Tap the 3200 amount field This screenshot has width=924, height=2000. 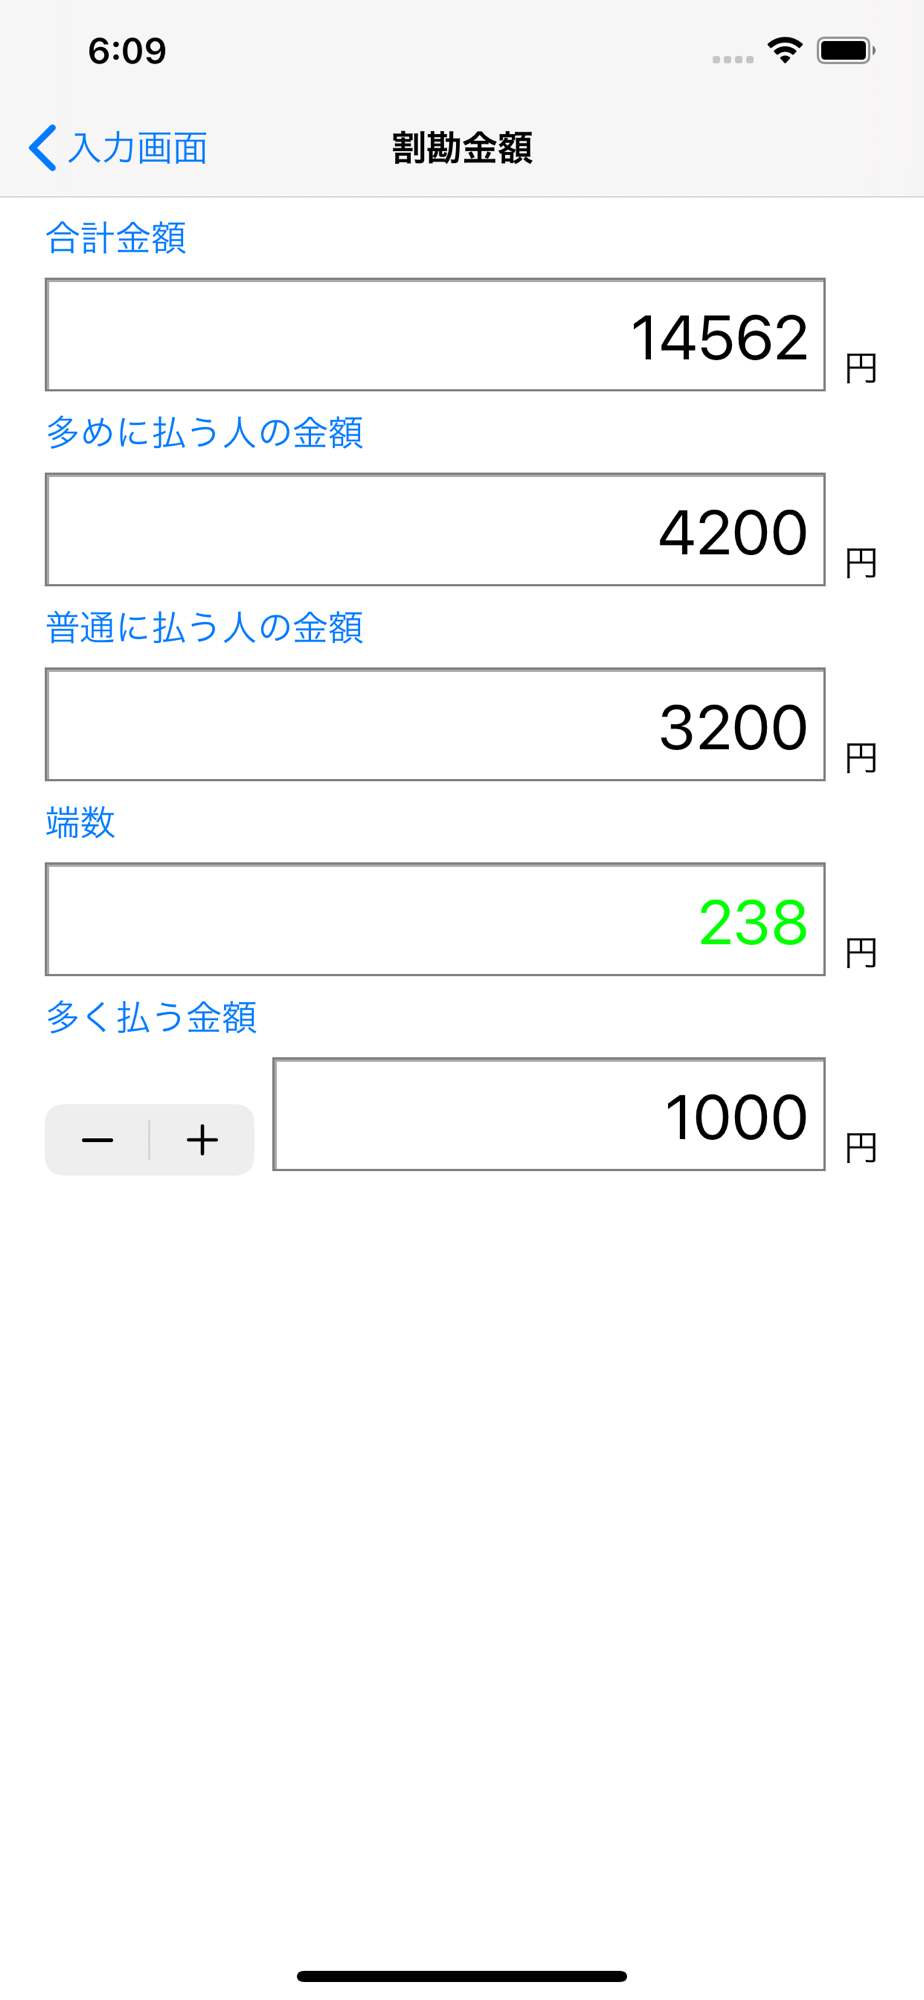pos(435,725)
